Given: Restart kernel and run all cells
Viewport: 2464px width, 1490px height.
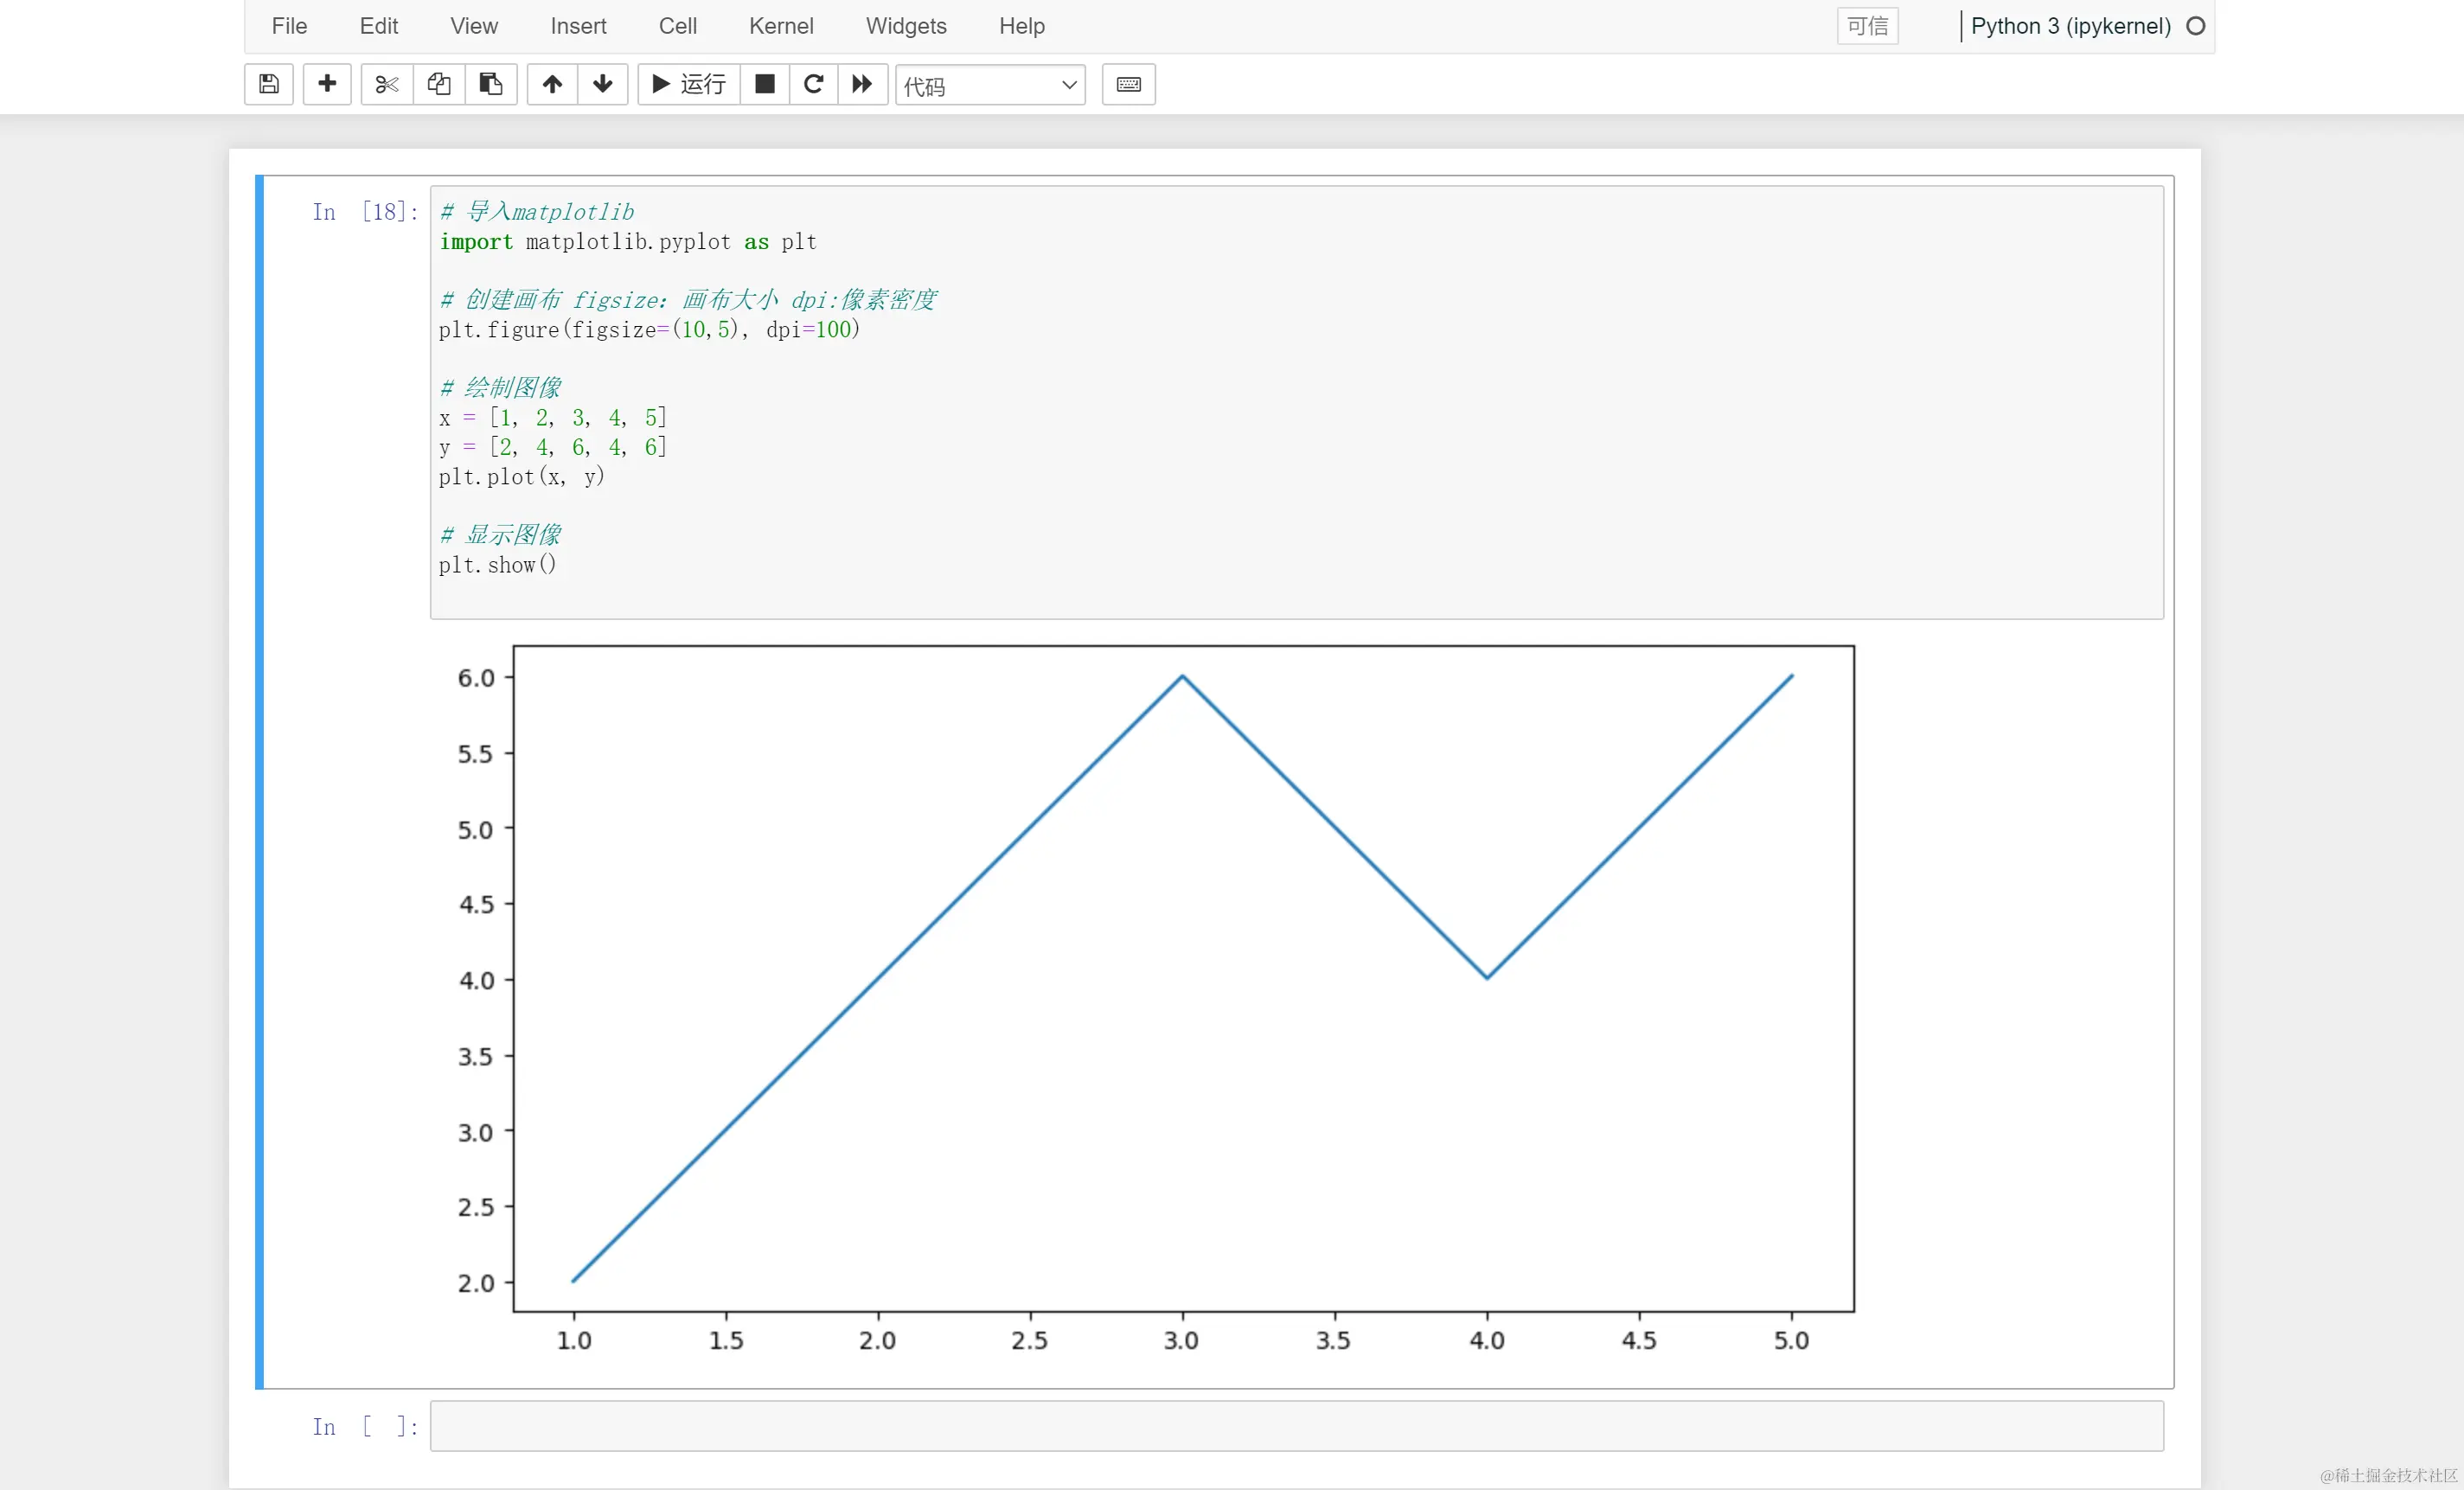Looking at the screenshot, I should 862,84.
